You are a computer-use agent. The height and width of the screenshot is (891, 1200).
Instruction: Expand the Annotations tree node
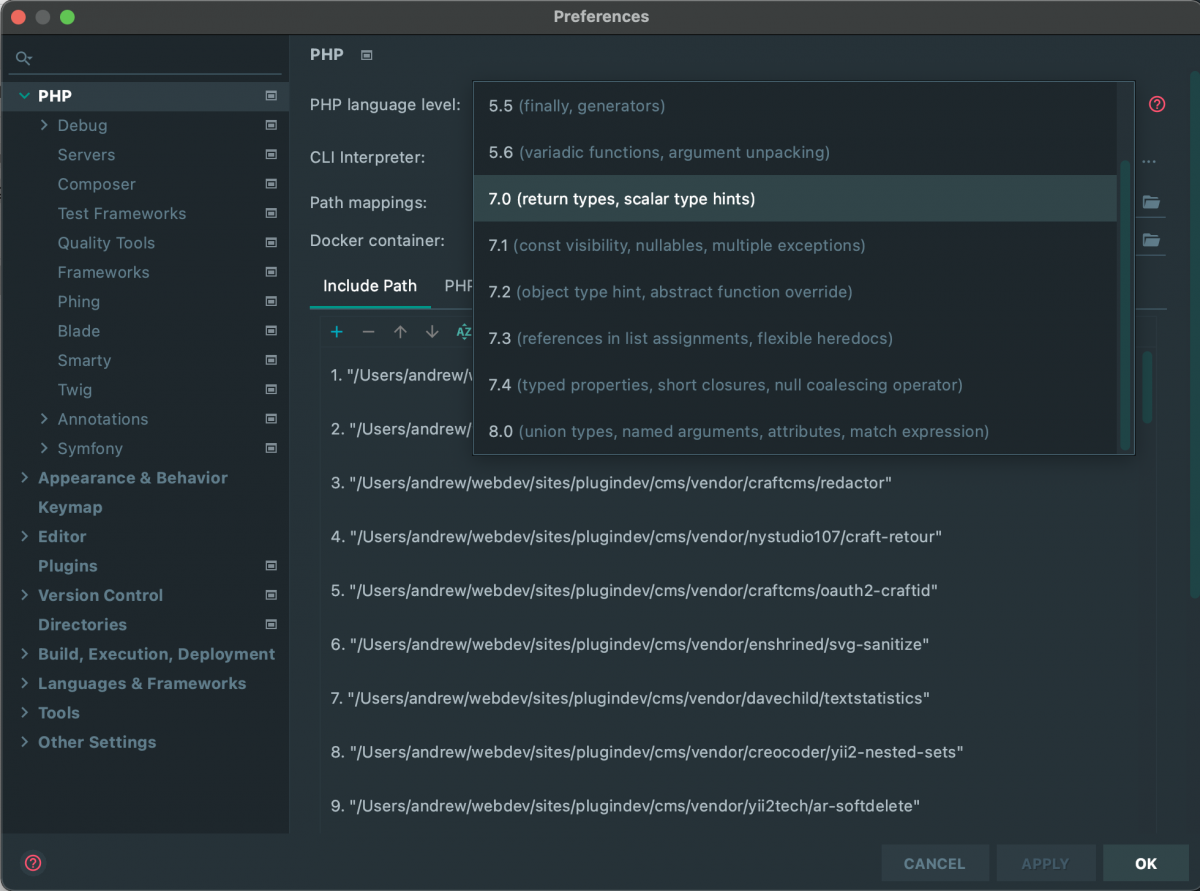[44, 419]
